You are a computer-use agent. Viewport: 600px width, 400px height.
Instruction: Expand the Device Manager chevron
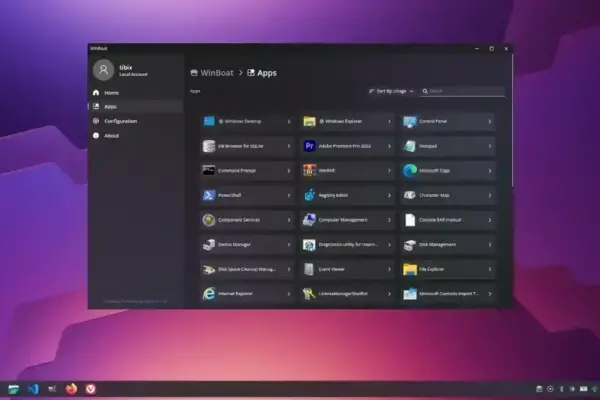click(x=289, y=245)
